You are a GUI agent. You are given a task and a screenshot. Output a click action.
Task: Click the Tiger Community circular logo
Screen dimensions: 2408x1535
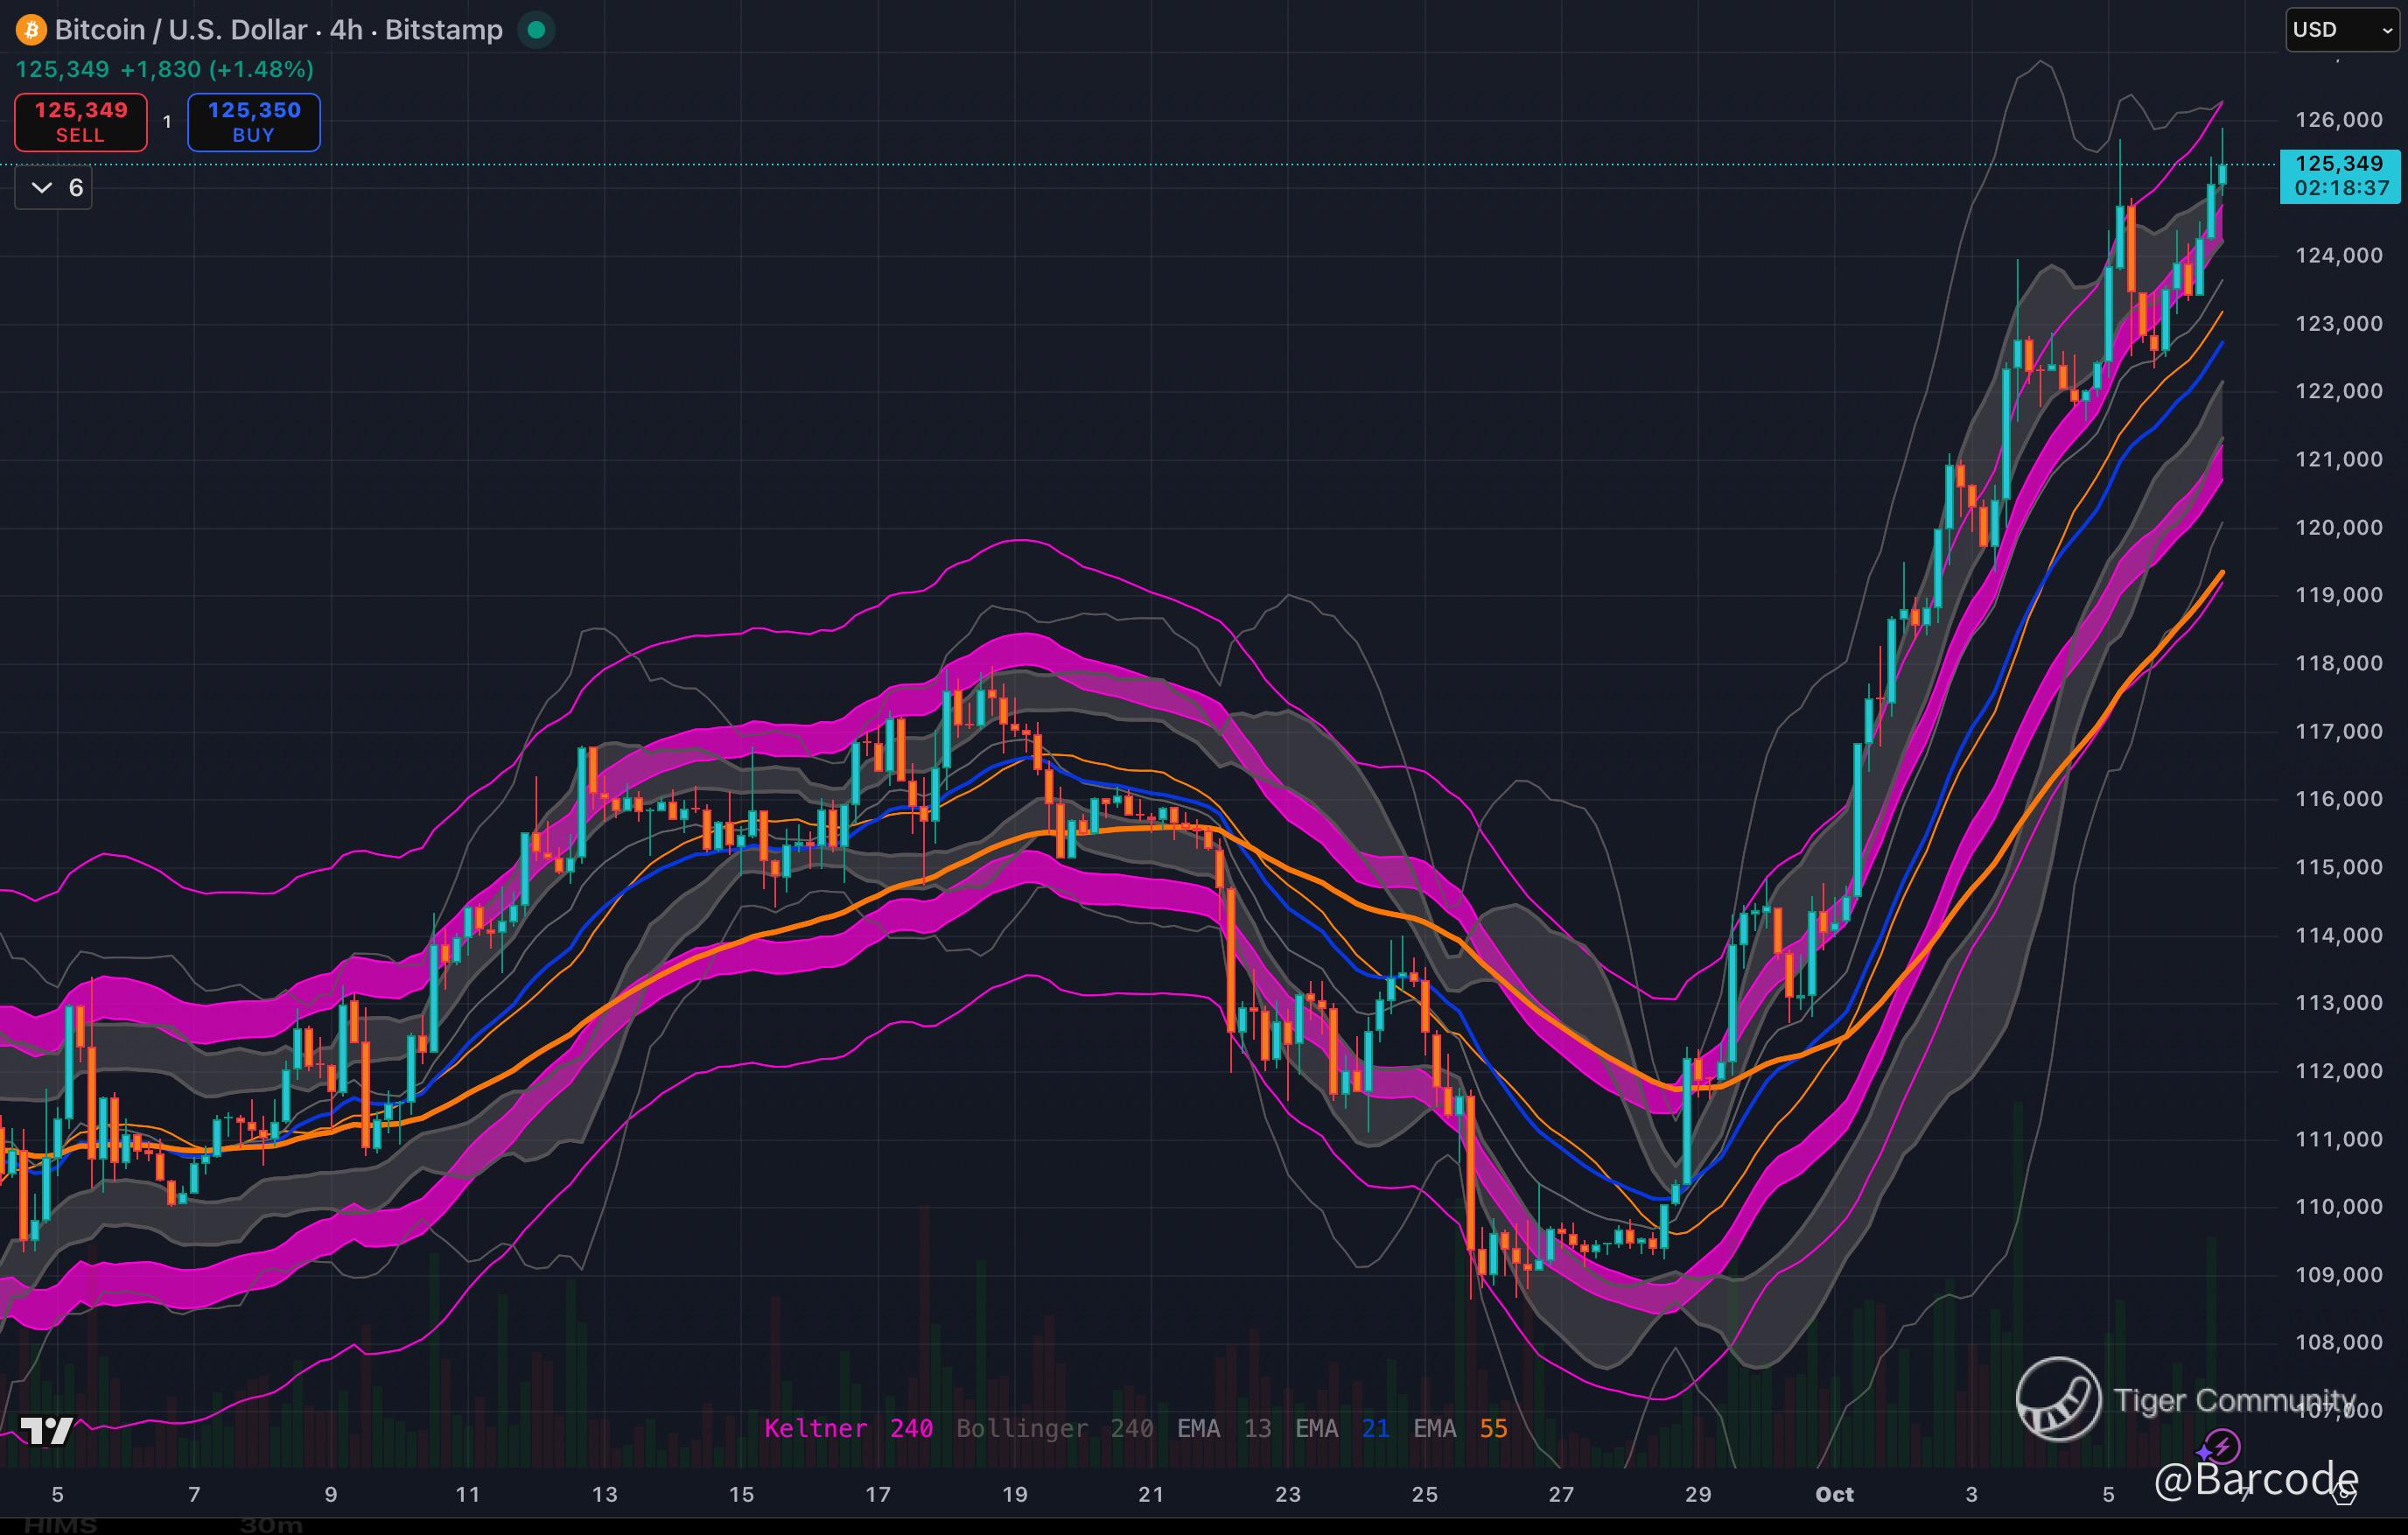tap(2058, 1399)
